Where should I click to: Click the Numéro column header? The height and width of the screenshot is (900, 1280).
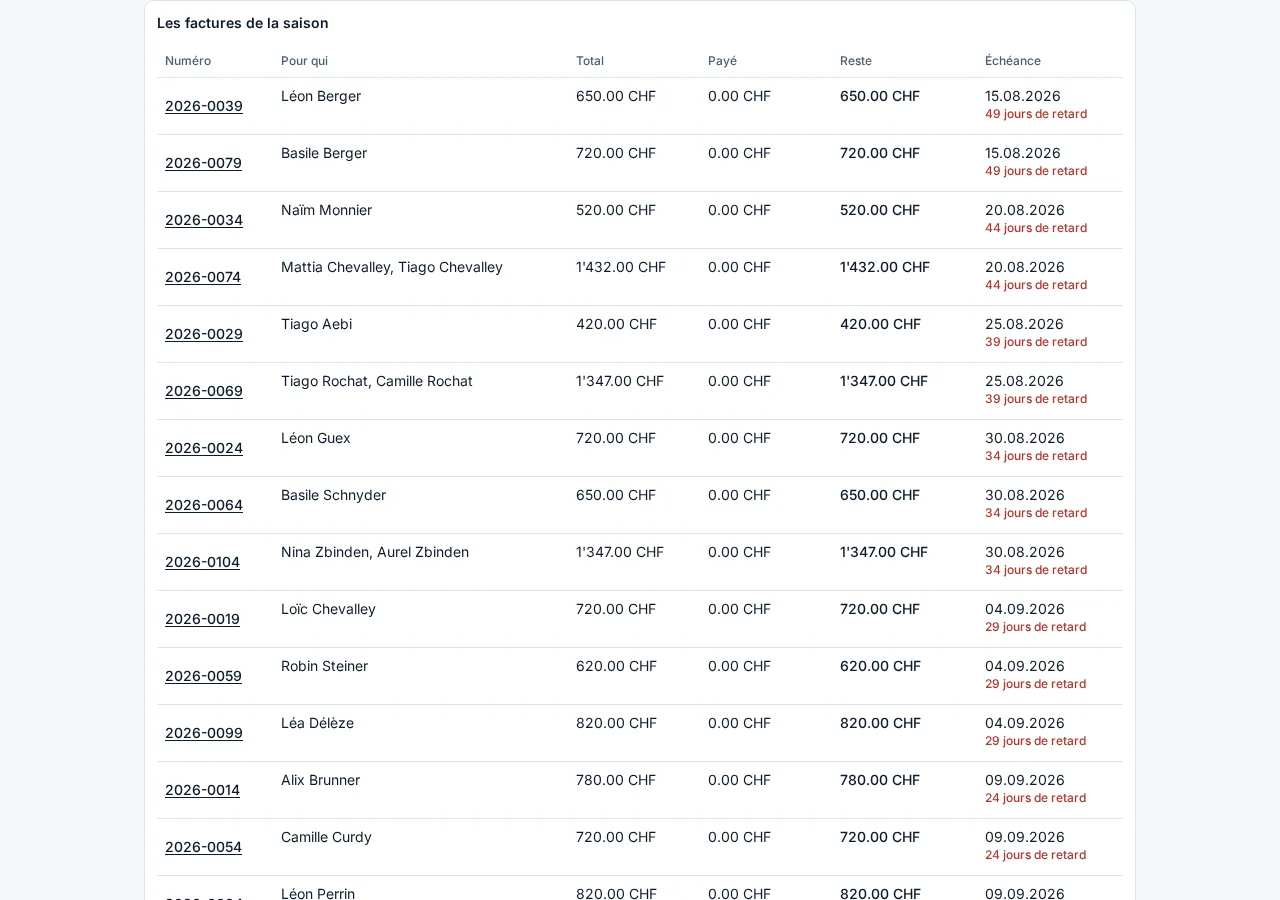click(x=188, y=61)
